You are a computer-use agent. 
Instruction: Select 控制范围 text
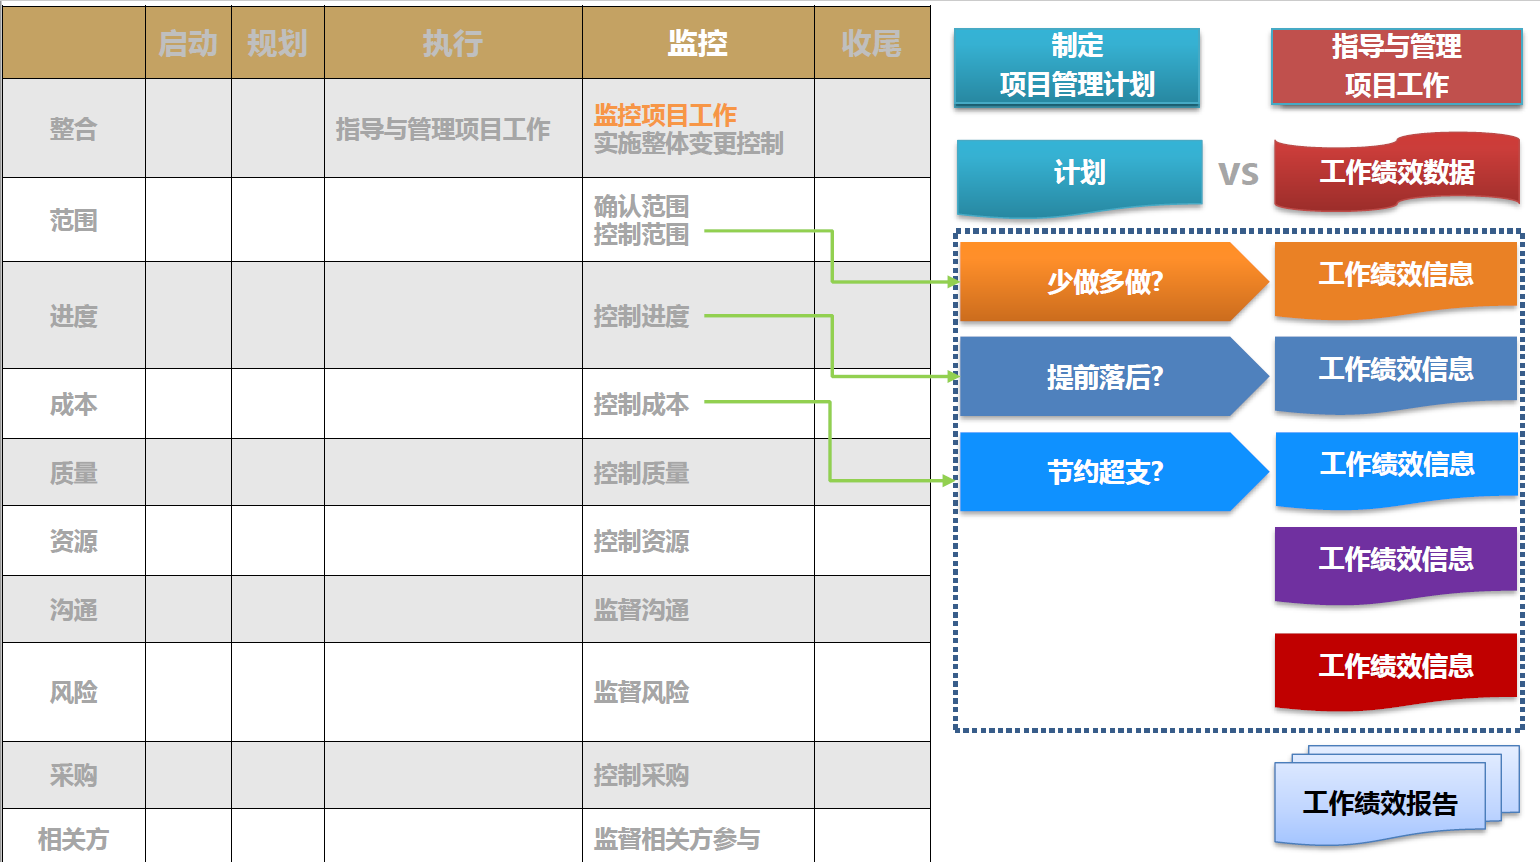641,234
